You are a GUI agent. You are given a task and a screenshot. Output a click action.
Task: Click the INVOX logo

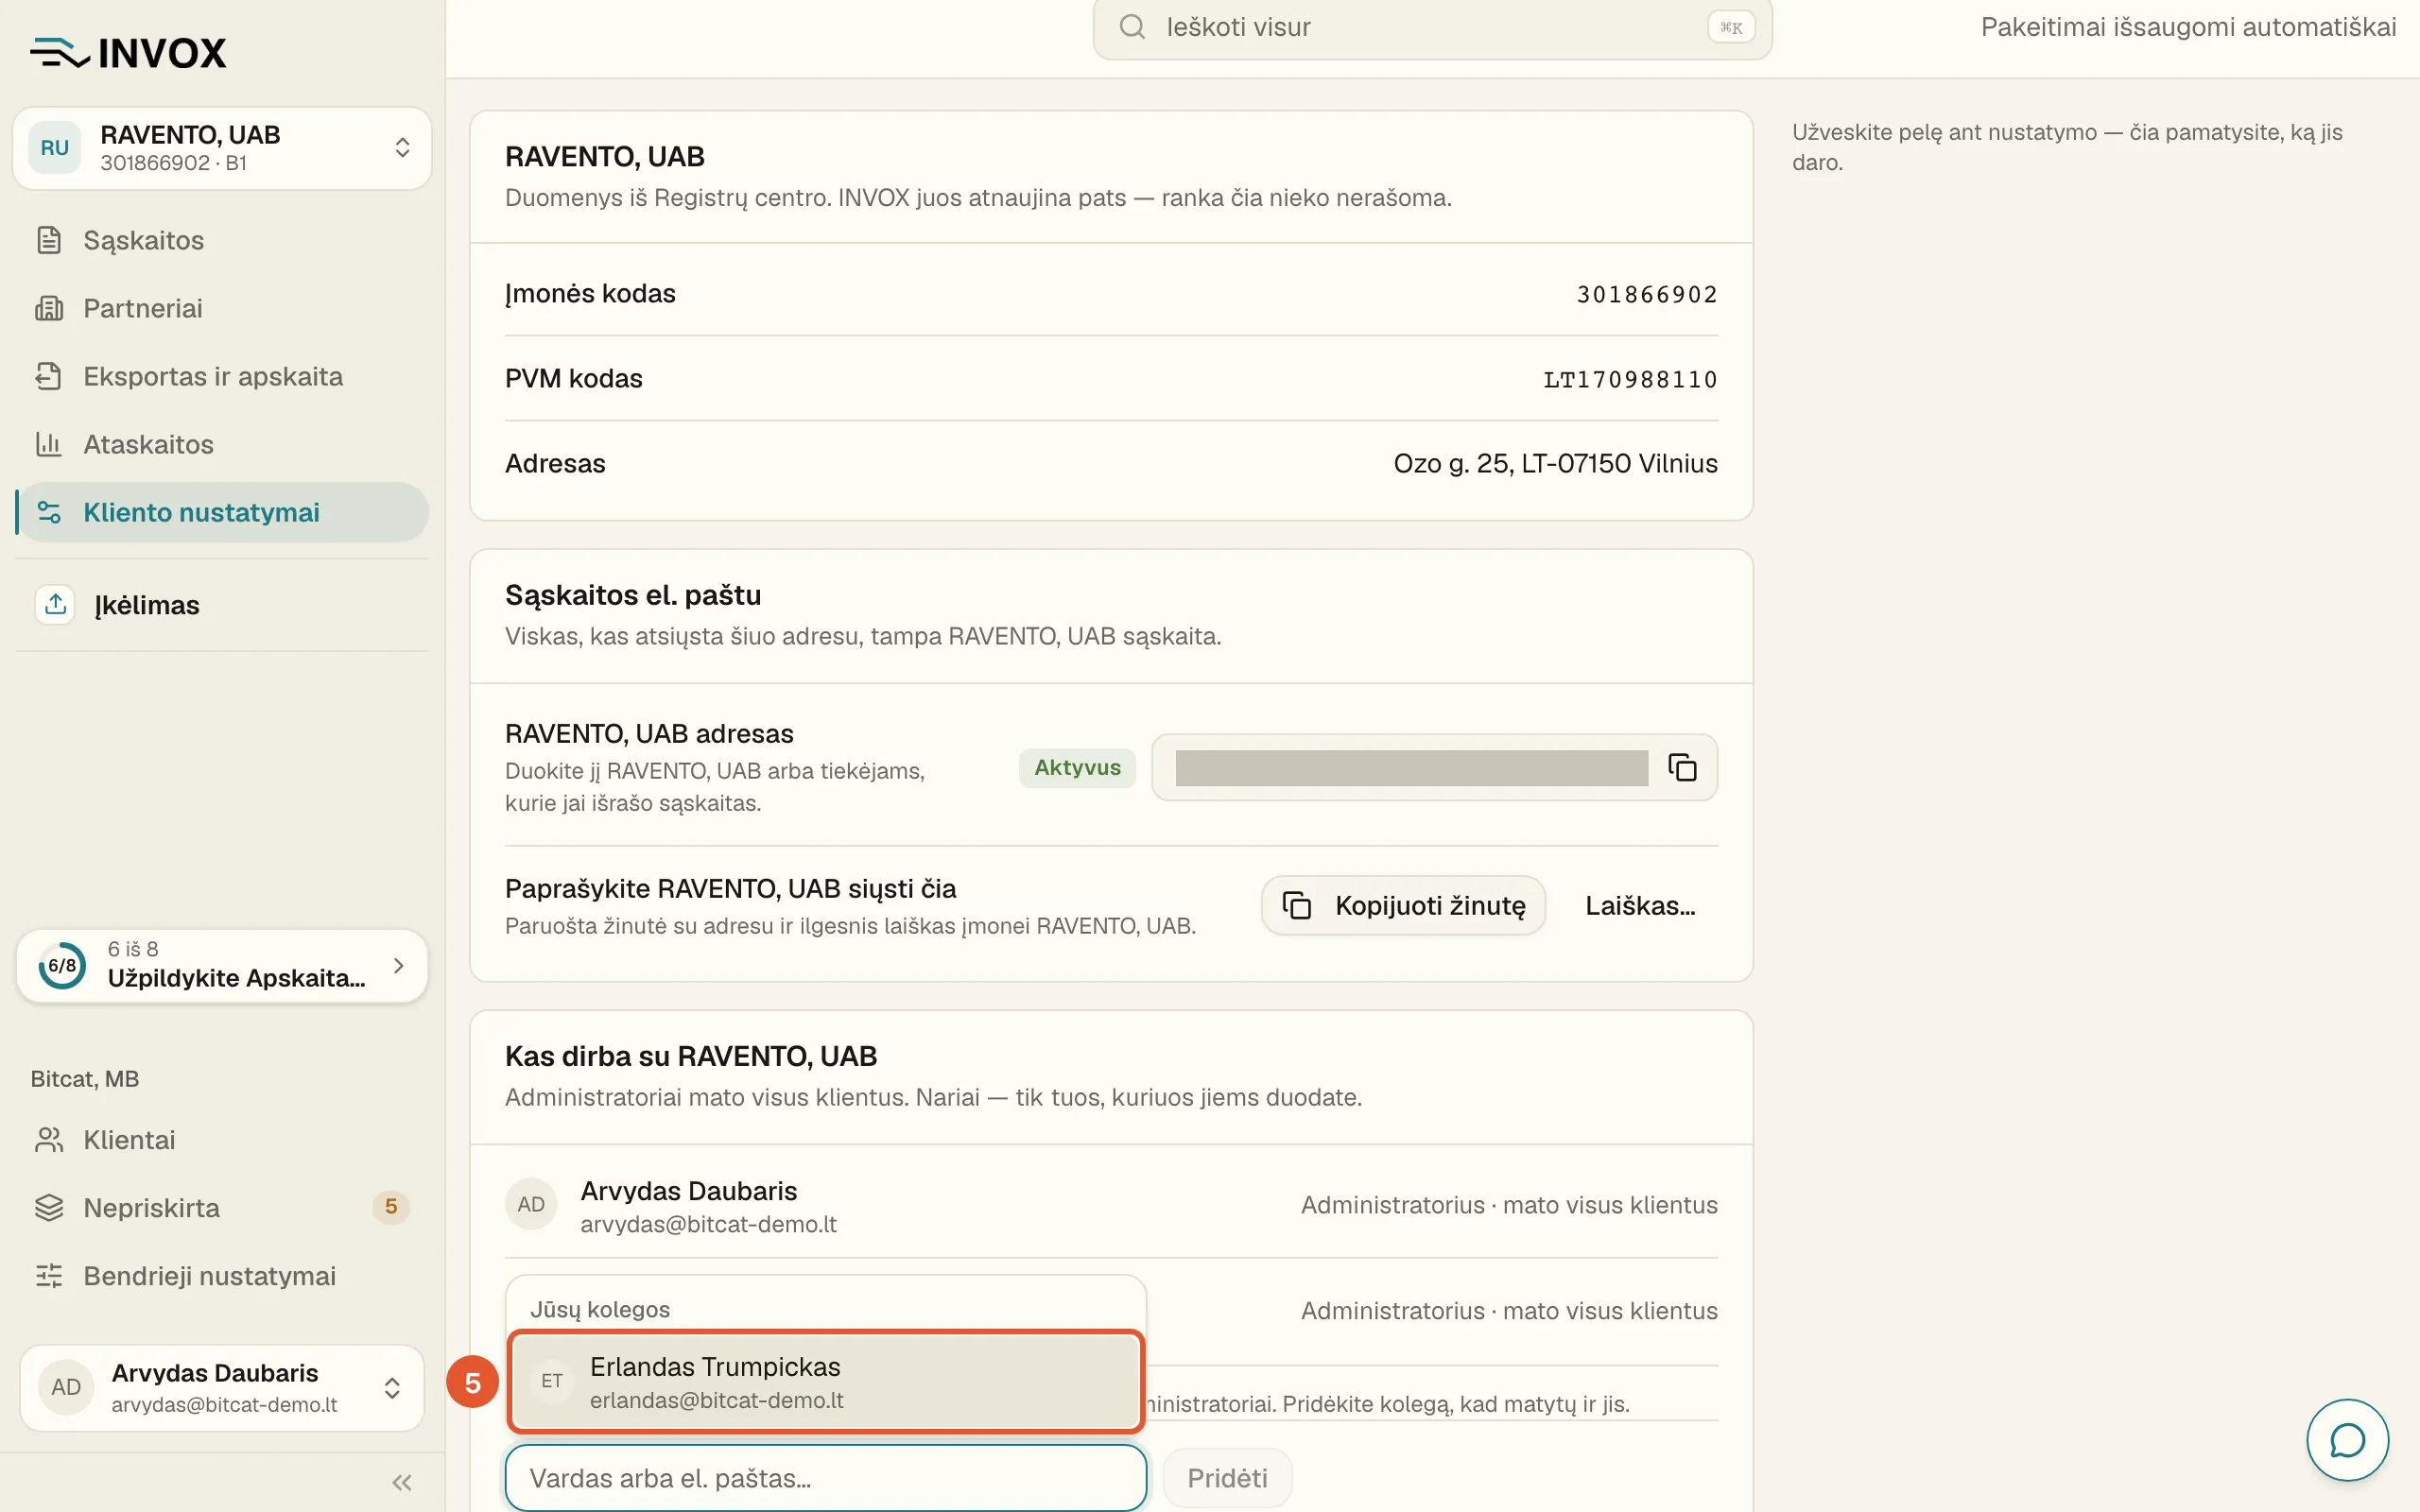point(128,53)
